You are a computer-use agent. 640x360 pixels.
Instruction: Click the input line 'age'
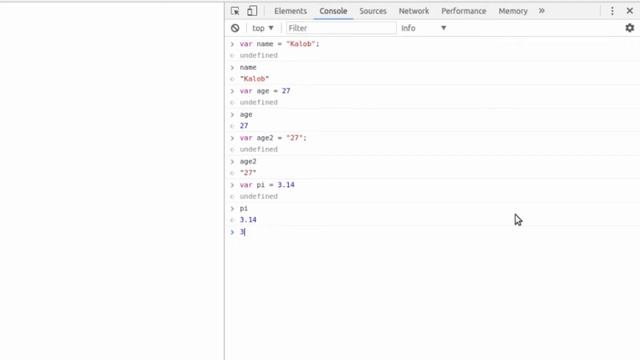point(246,115)
